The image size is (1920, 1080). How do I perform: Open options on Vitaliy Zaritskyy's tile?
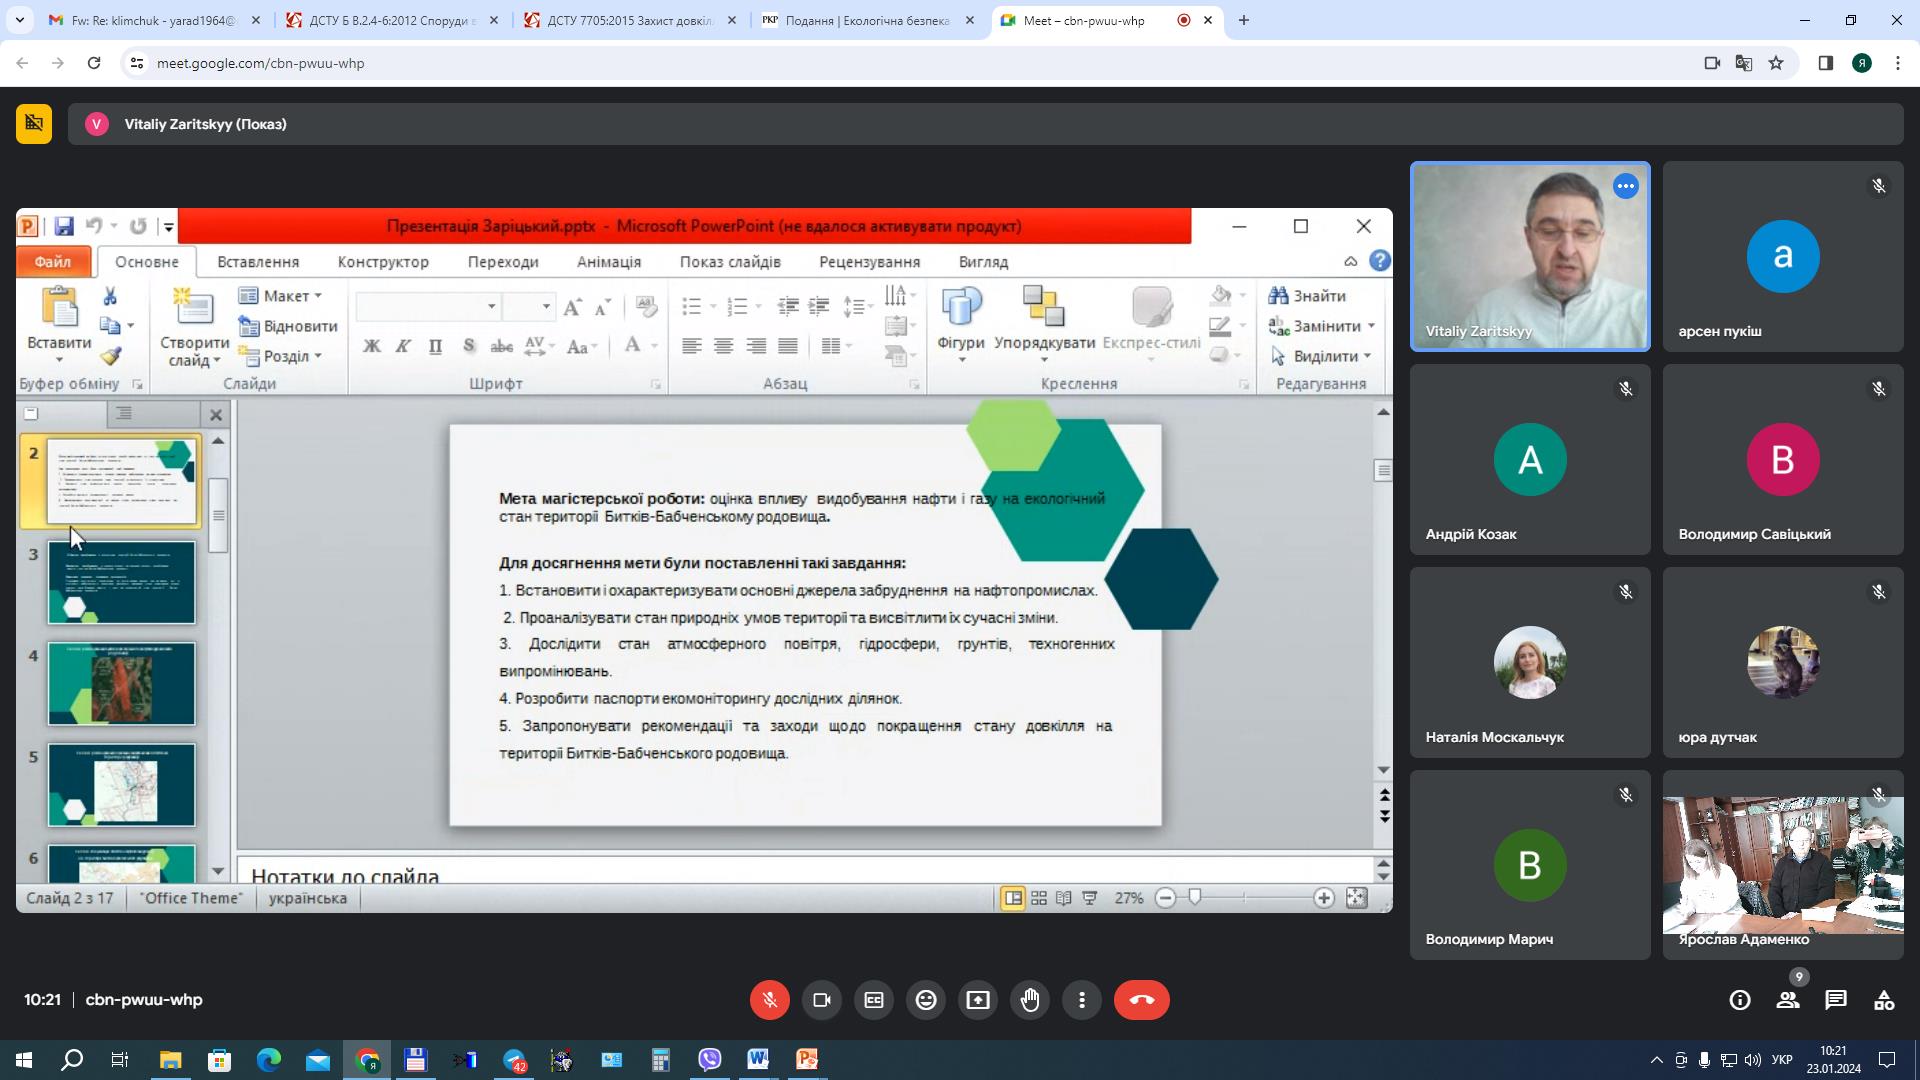[x=1625, y=186]
